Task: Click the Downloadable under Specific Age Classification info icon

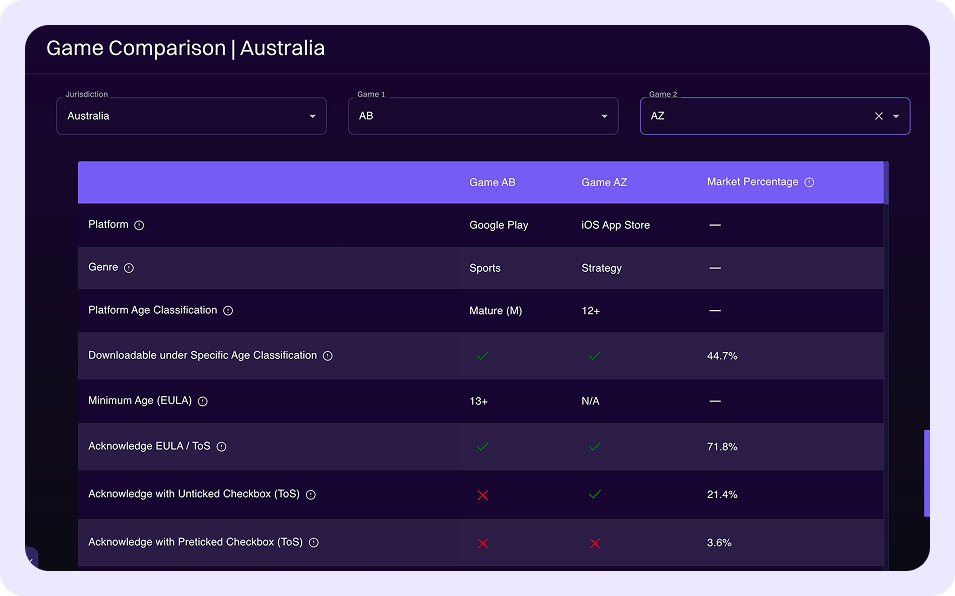Action: (x=327, y=355)
